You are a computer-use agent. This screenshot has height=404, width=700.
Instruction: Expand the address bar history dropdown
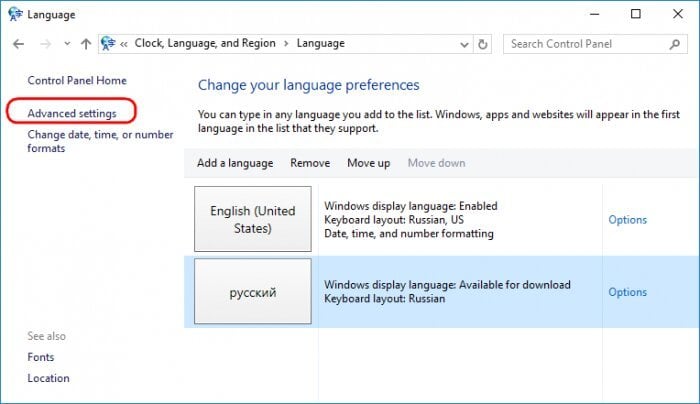click(464, 44)
